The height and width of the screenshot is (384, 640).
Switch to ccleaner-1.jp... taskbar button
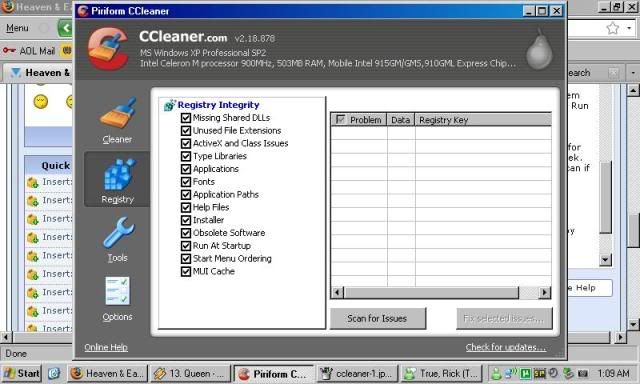click(358, 373)
